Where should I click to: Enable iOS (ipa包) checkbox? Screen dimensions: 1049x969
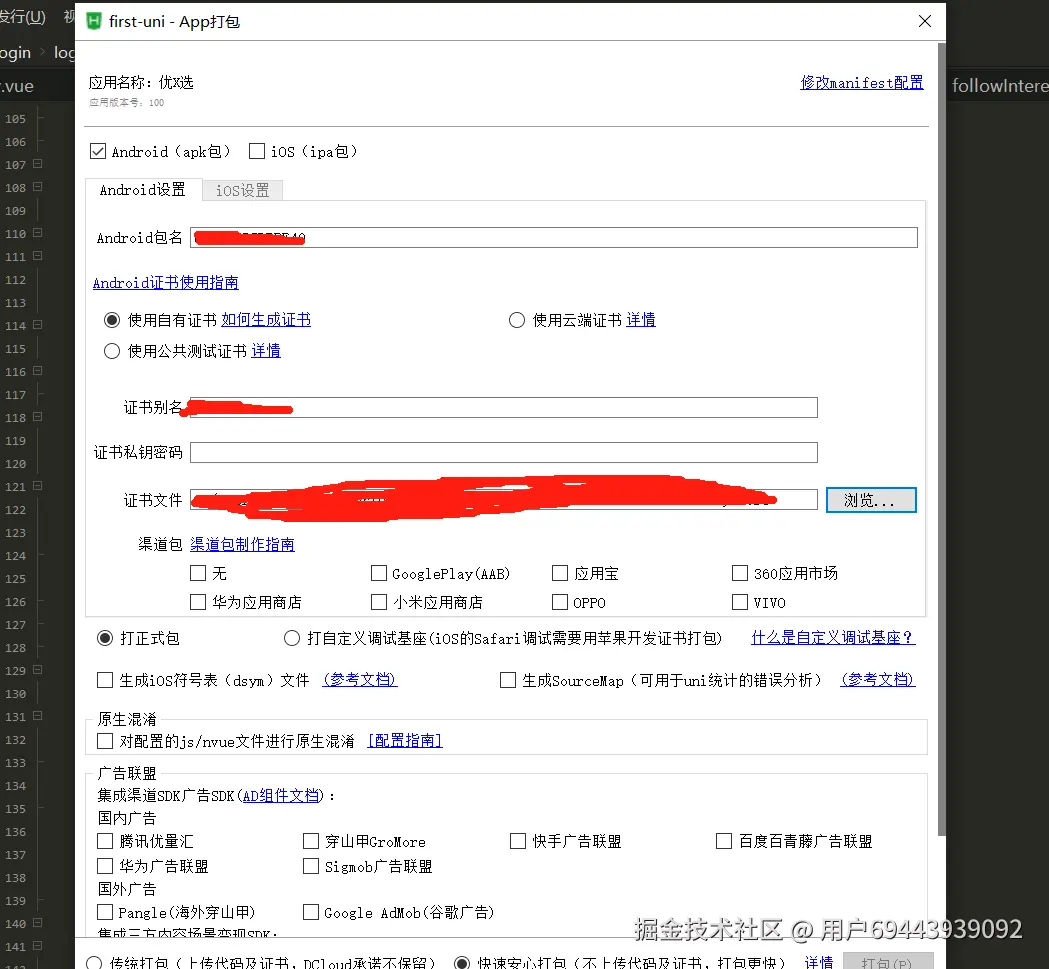(257, 151)
